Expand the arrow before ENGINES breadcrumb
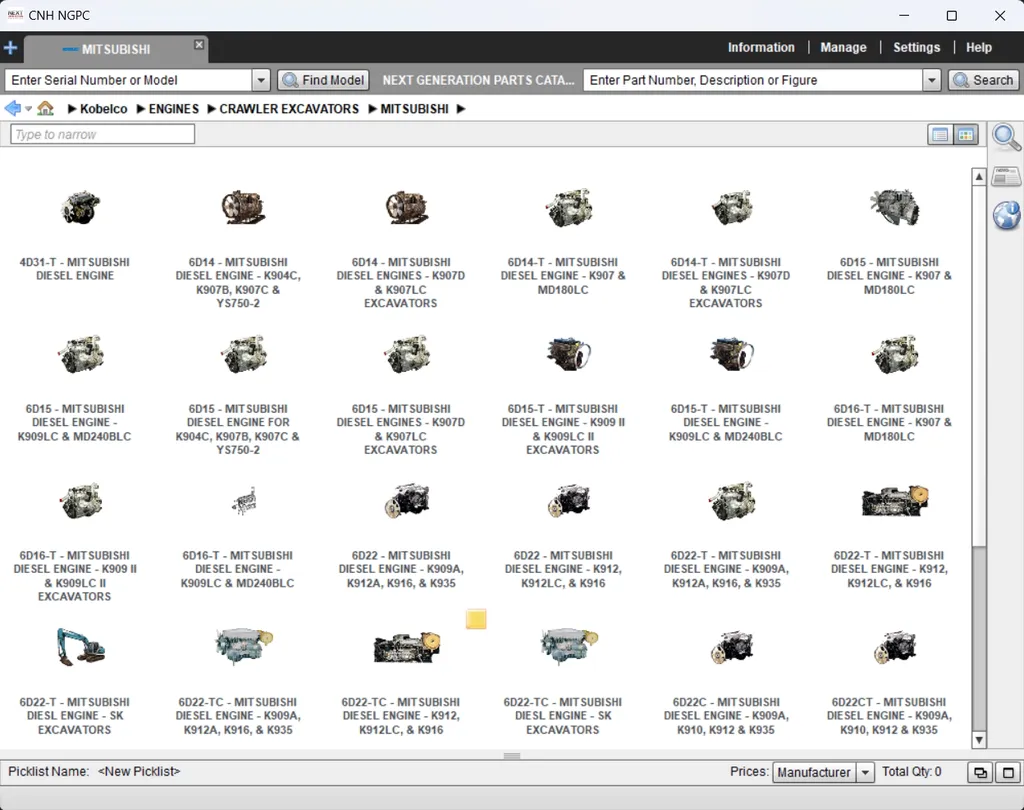This screenshot has width=1024, height=810. [x=140, y=109]
